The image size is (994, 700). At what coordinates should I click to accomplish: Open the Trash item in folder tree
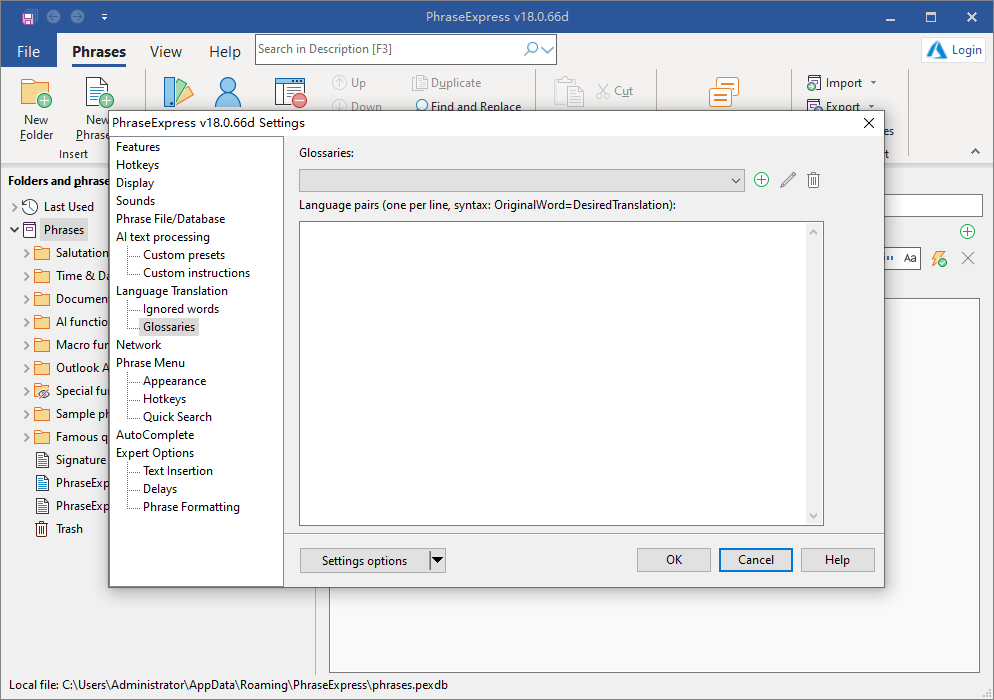(x=69, y=529)
